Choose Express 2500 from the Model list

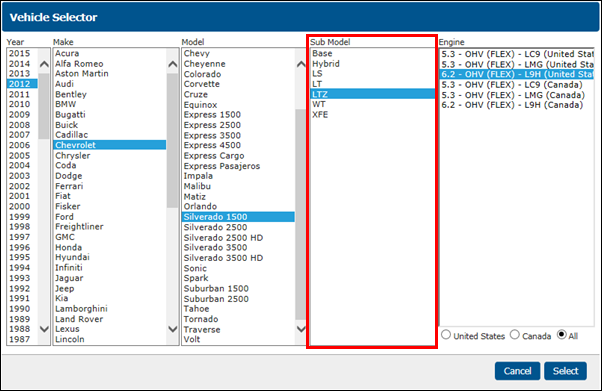coord(238,125)
